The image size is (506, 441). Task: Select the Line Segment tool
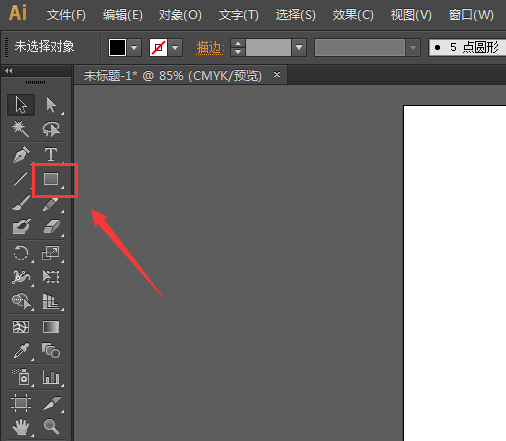[21, 179]
